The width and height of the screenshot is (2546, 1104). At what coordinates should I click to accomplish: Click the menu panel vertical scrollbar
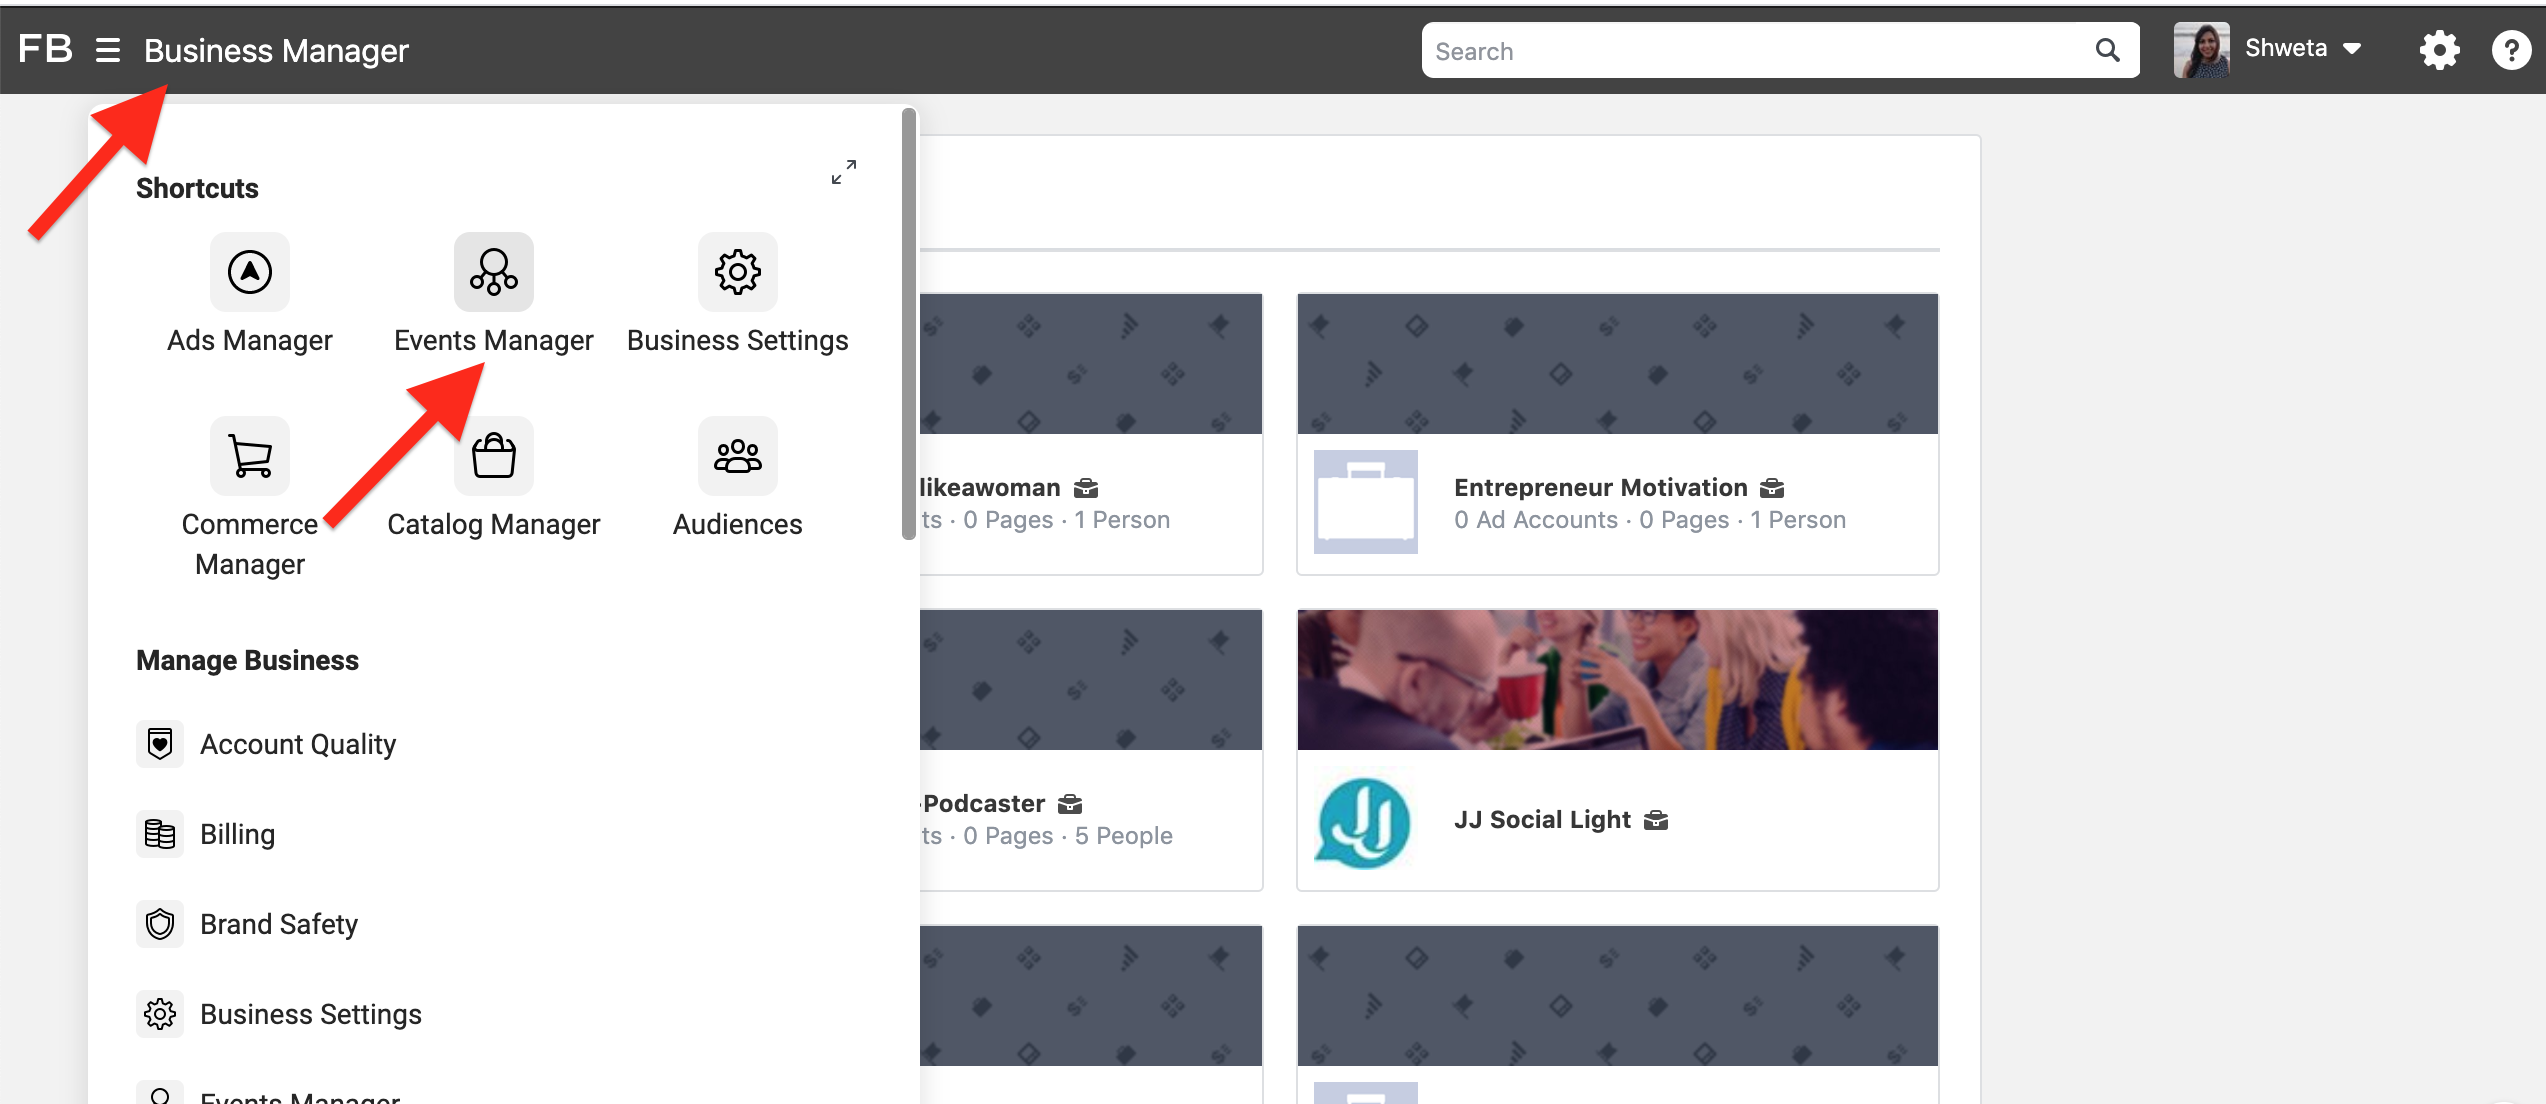click(909, 324)
